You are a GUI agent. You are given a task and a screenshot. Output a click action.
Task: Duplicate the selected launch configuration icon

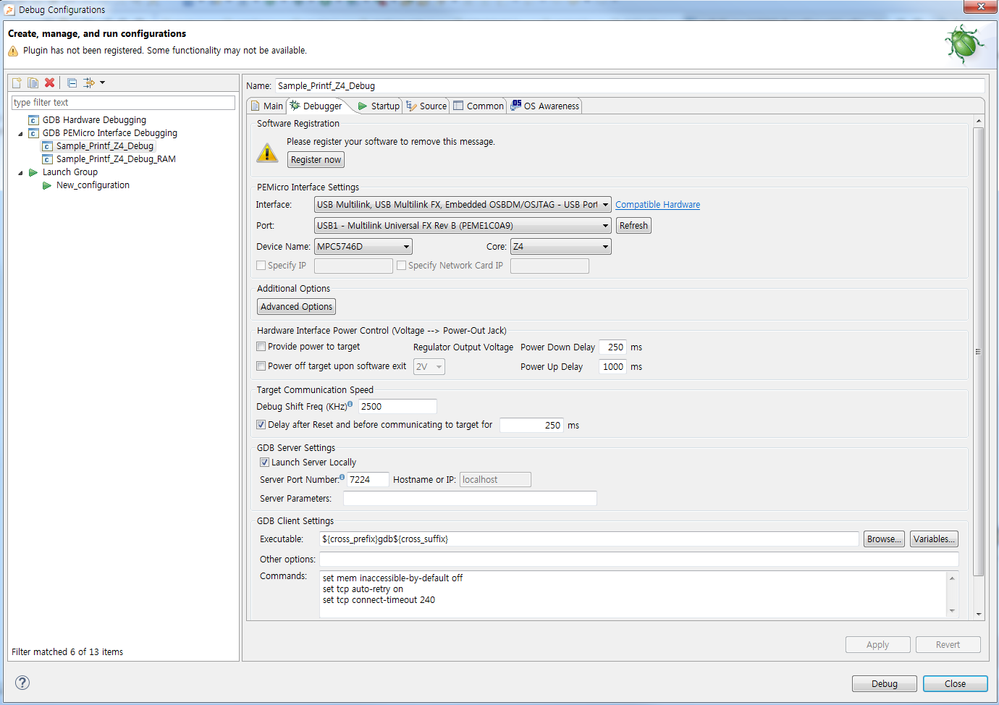(x=33, y=83)
